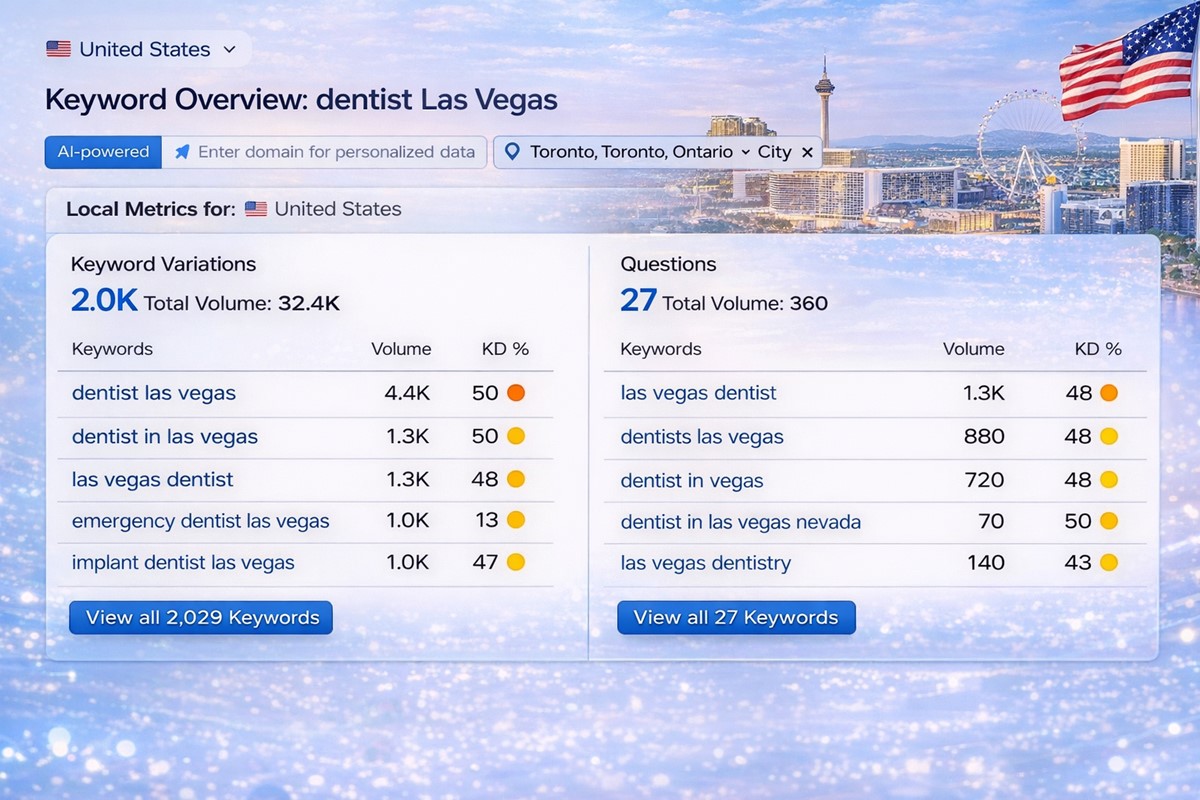
Task: Select the Questions section header
Action: [668, 264]
